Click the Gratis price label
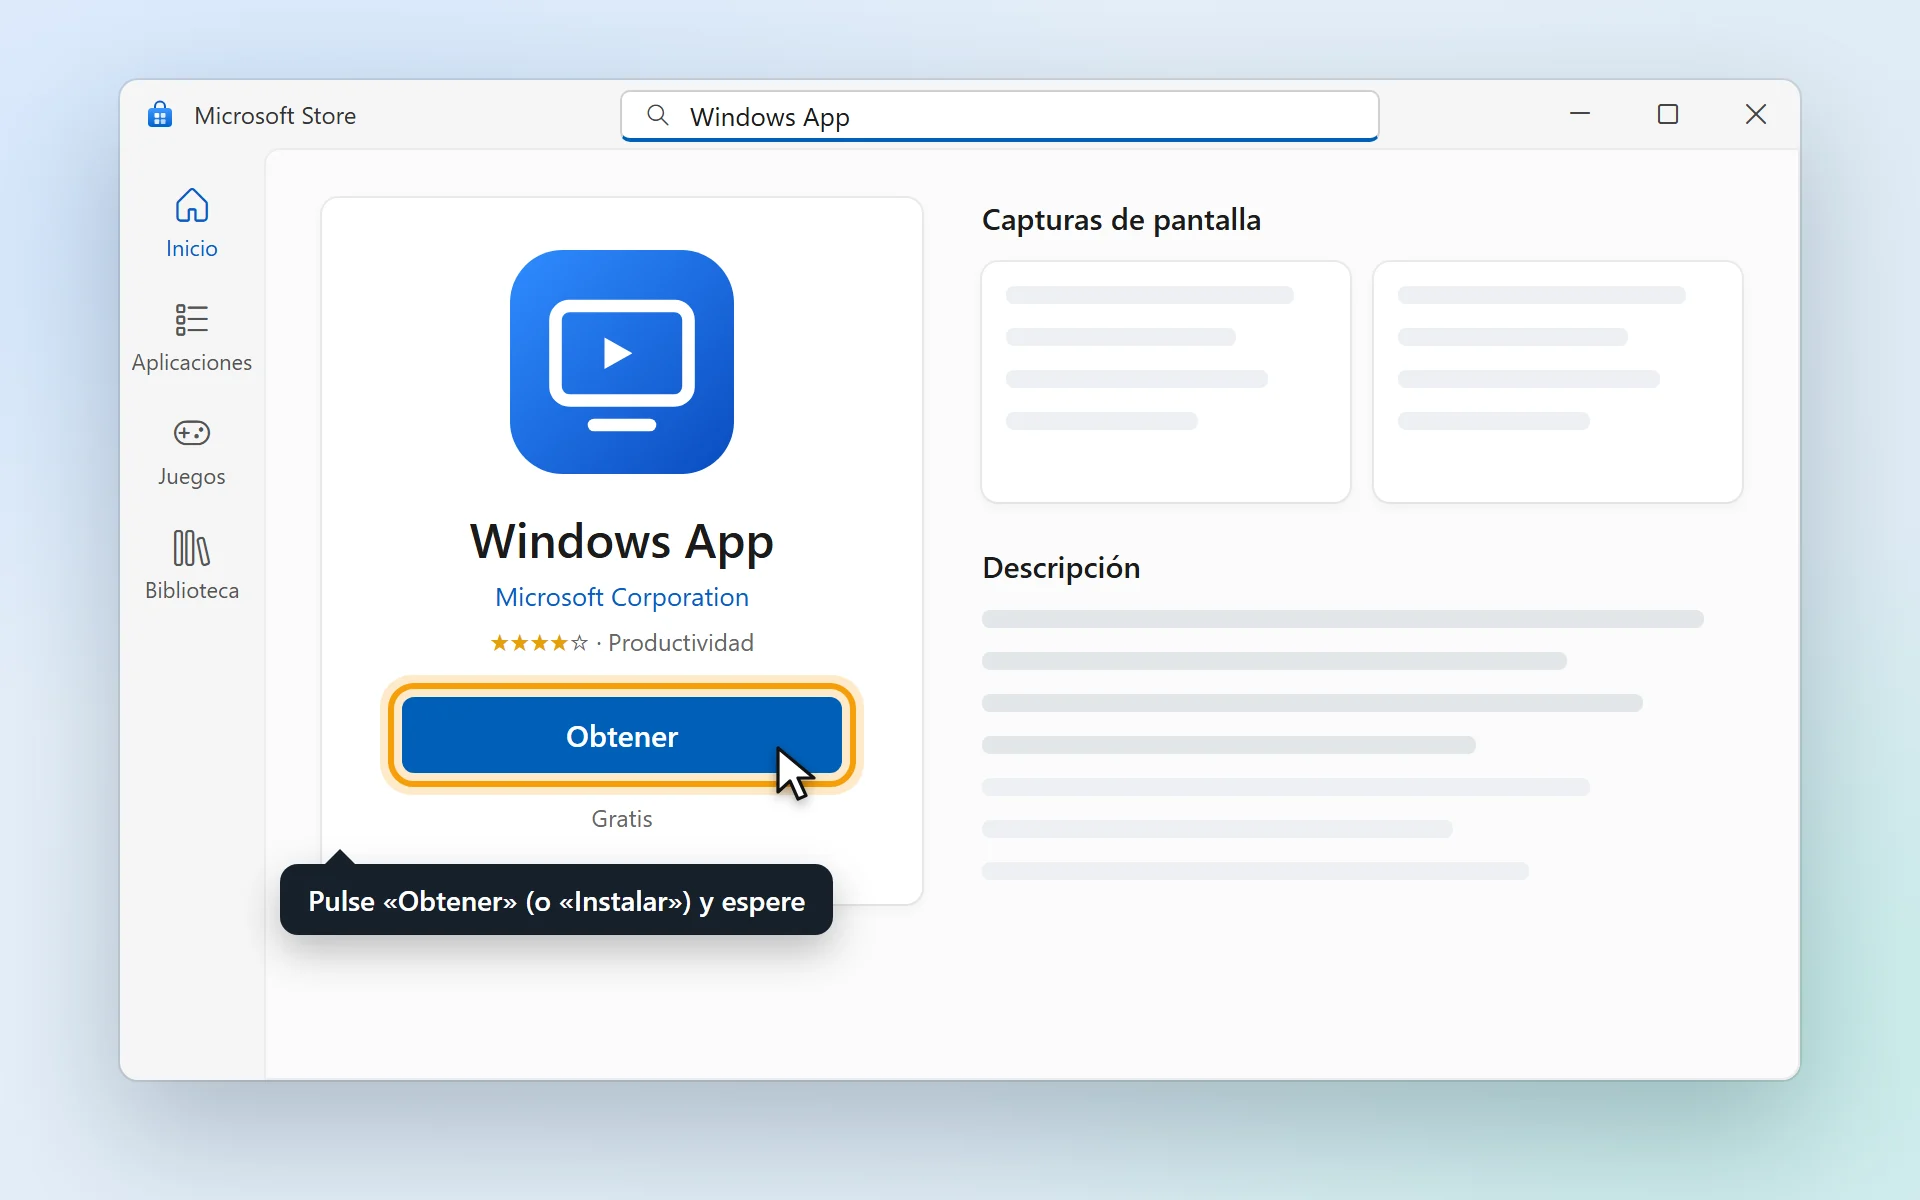Viewport: 1920px width, 1200px height. (x=622, y=819)
